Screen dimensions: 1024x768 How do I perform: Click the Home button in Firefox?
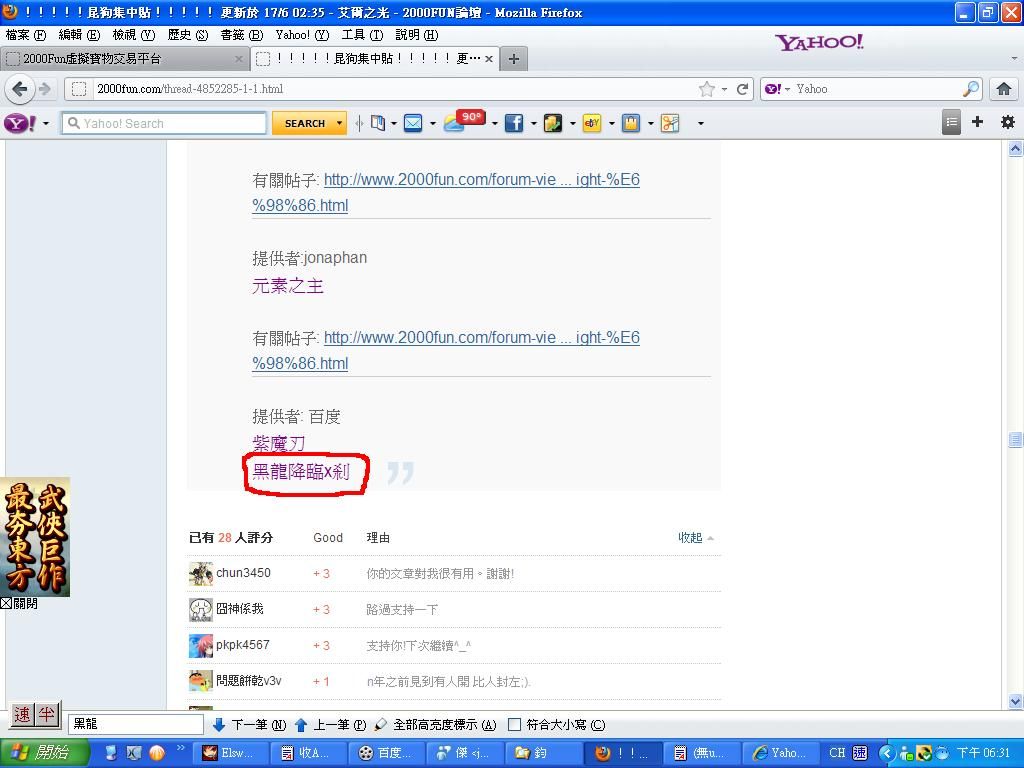tap(1003, 89)
